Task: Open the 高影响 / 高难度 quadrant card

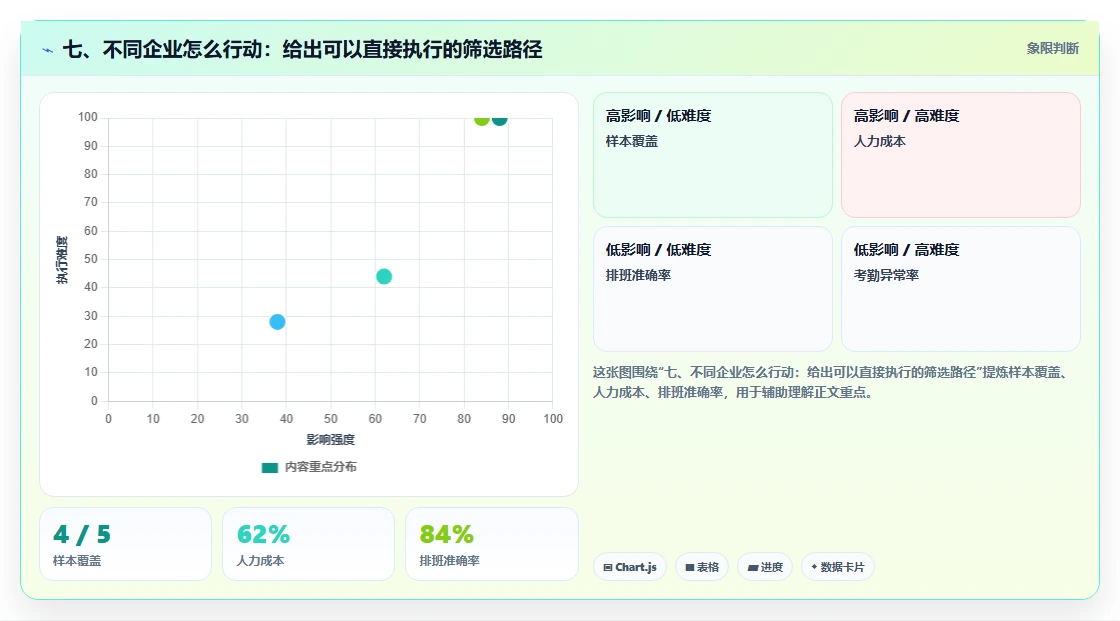Action: pyautogui.click(x=961, y=155)
